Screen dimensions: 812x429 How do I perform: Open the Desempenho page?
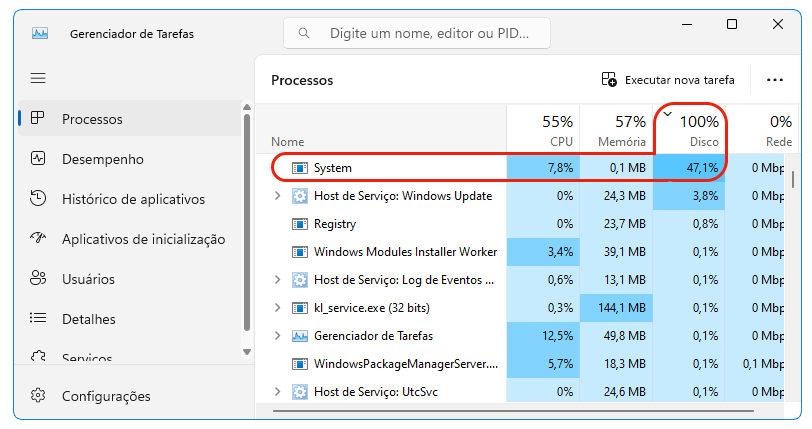pos(130,159)
